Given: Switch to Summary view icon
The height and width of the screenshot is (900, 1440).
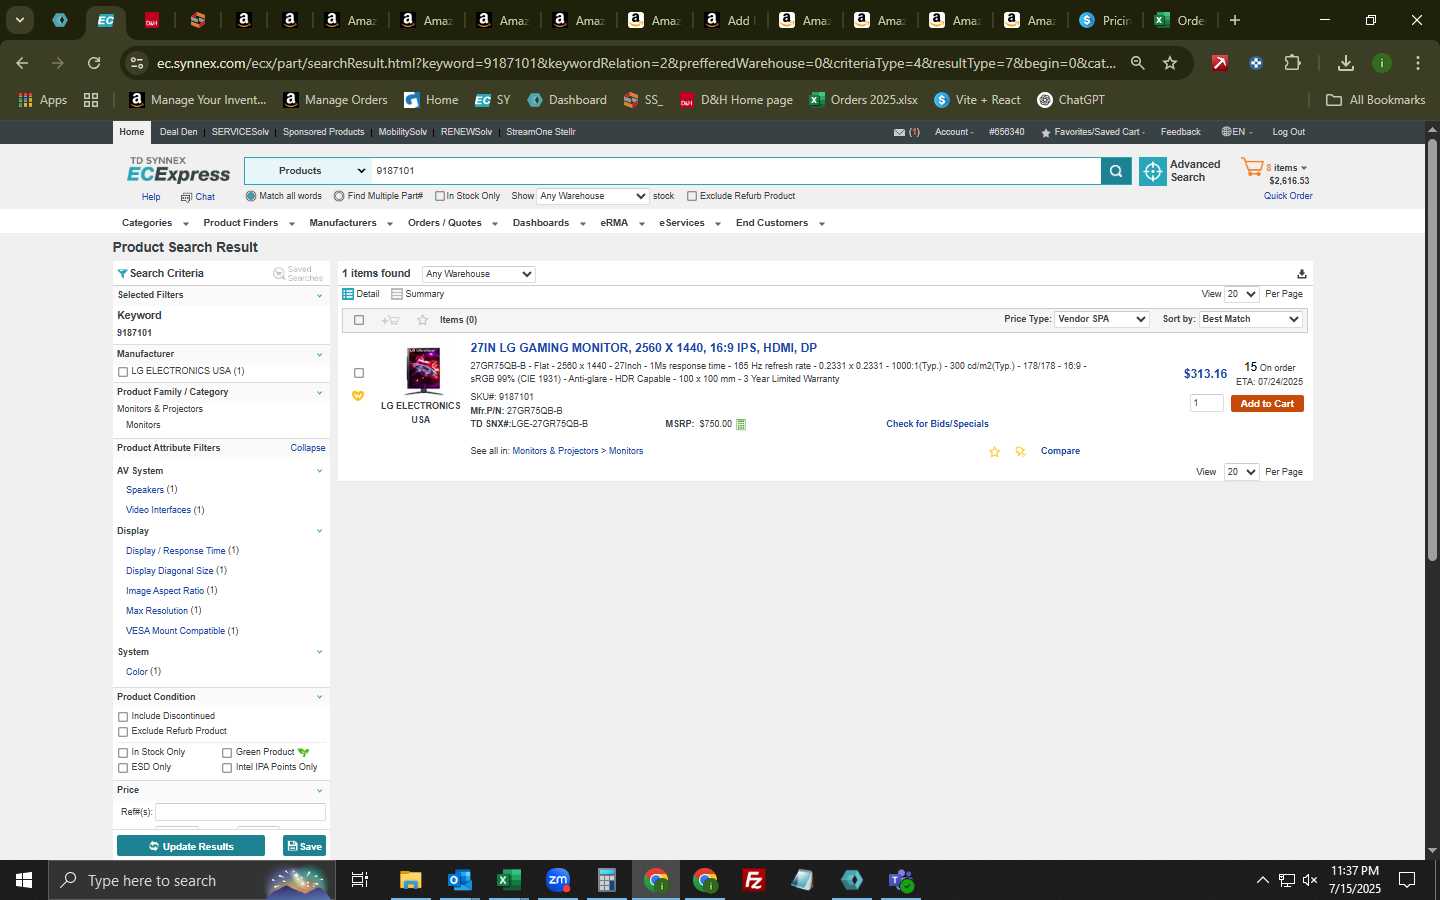Looking at the screenshot, I should (397, 294).
